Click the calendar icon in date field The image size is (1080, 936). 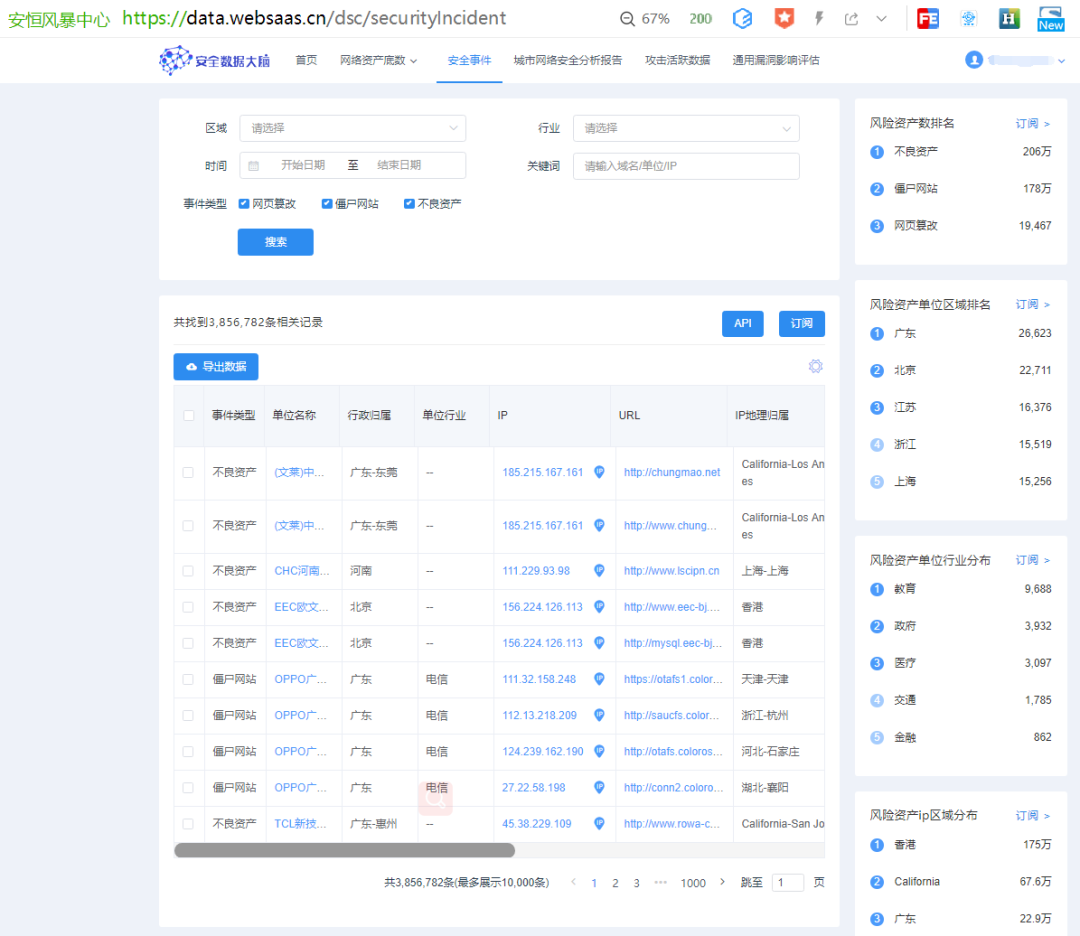tap(253, 166)
